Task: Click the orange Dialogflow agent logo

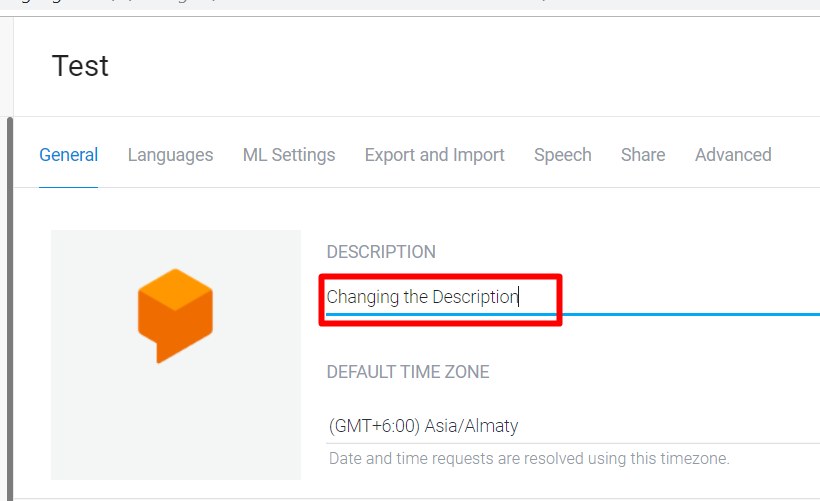Action: pyautogui.click(x=175, y=315)
